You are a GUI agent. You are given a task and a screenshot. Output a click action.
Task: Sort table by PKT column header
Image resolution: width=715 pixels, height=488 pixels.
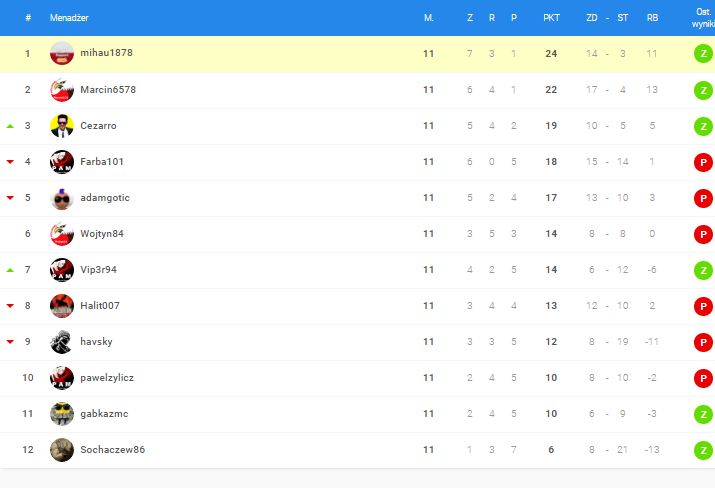coord(551,18)
